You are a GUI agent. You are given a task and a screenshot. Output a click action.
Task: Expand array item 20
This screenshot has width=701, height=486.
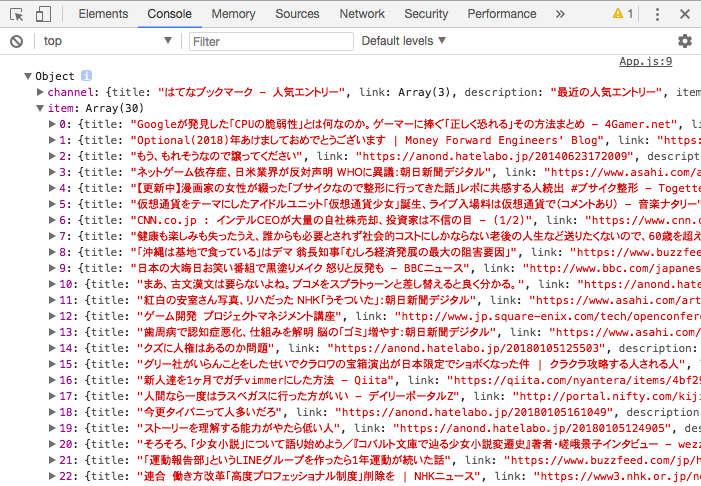[52, 444]
